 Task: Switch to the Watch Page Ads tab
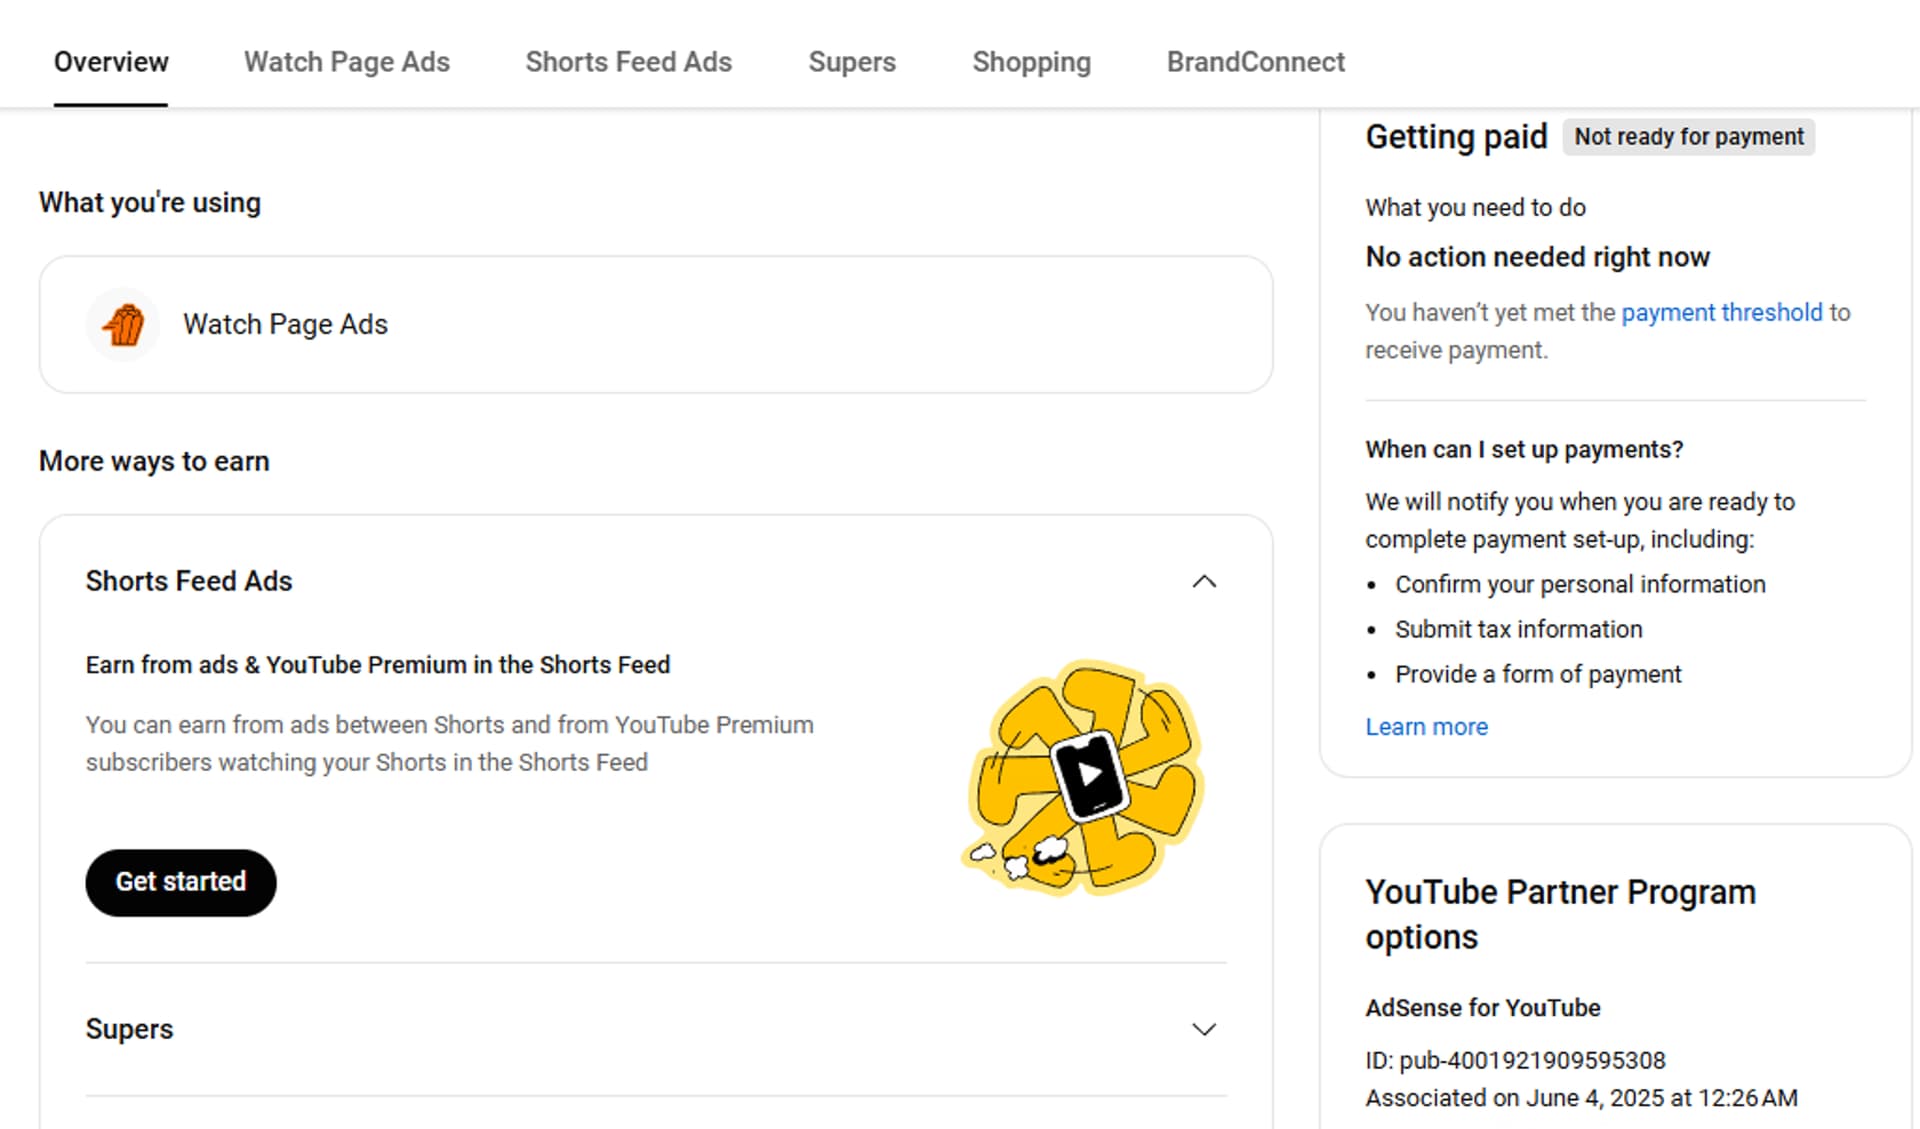coord(346,62)
